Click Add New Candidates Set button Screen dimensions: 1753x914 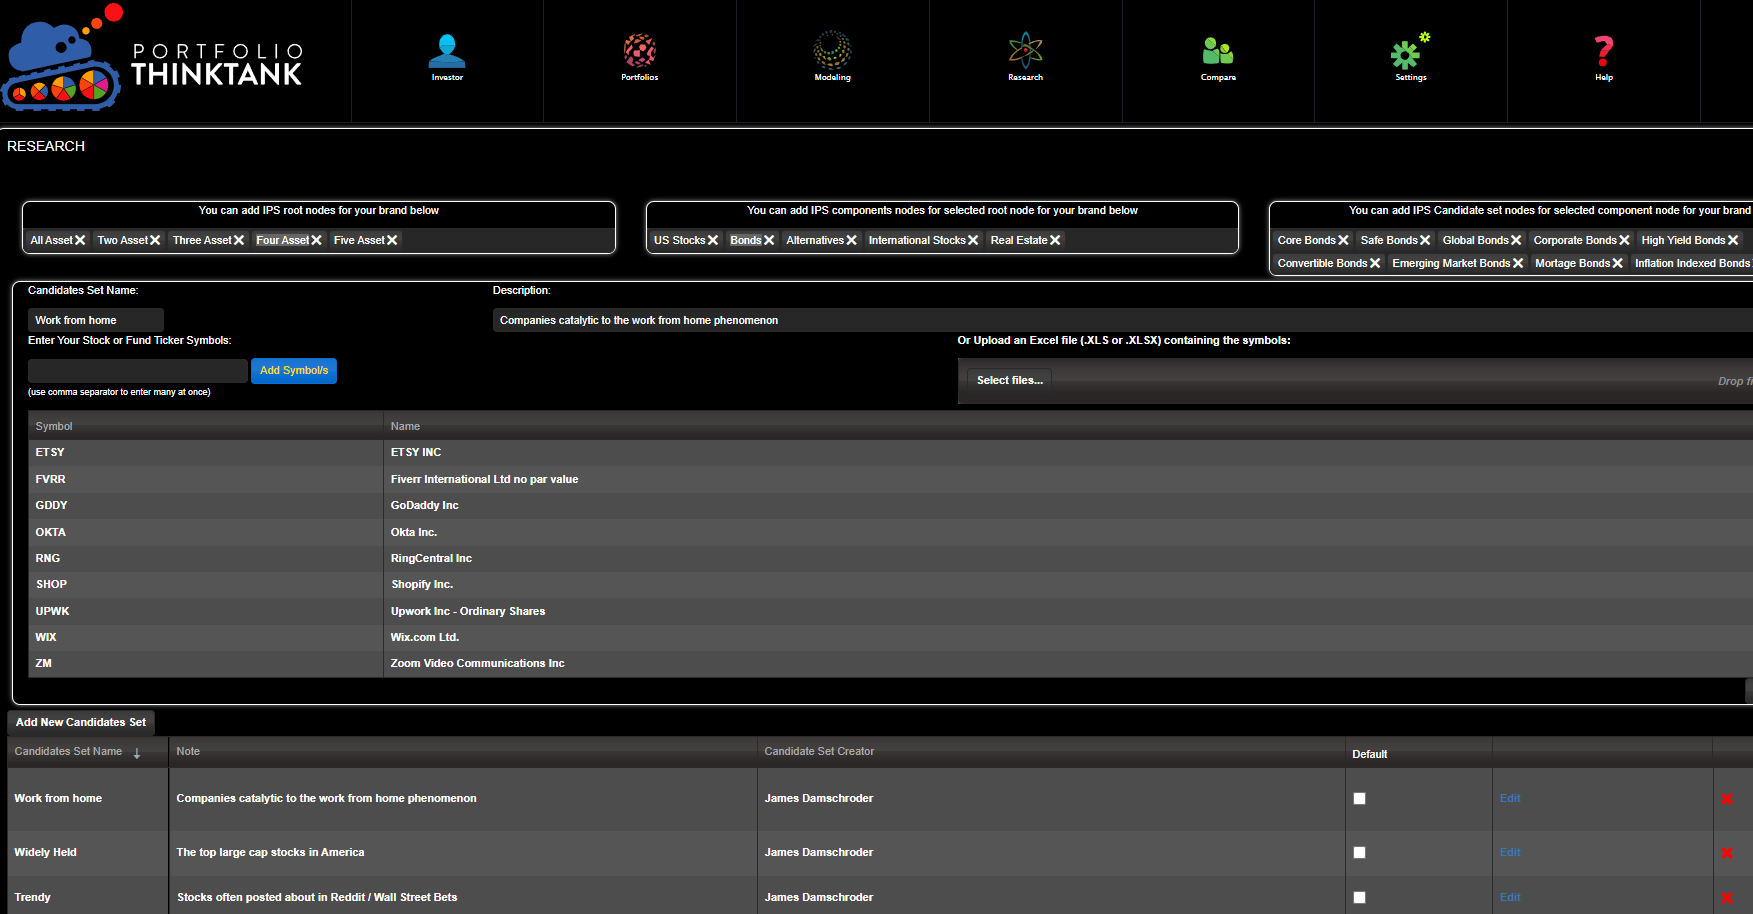pyautogui.click(x=81, y=722)
